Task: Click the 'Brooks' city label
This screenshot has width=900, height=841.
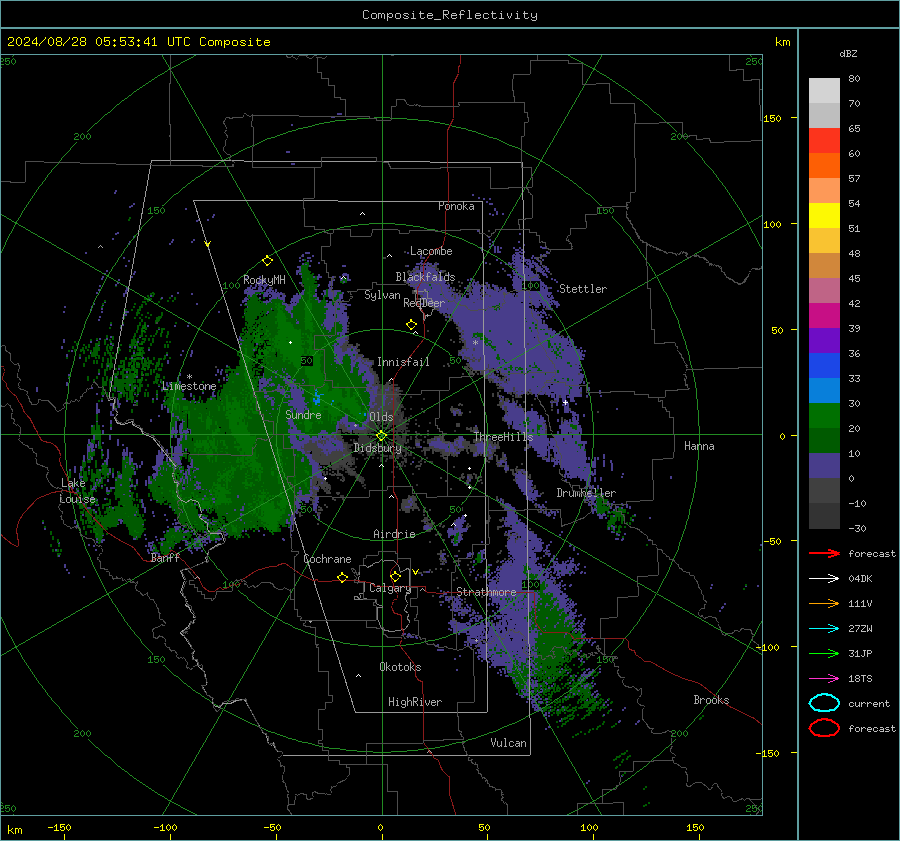Action: [711, 700]
